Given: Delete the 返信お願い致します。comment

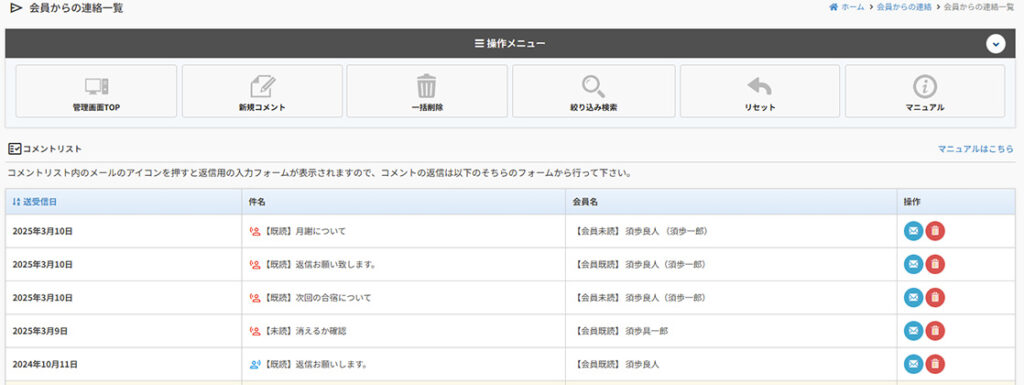Looking at the screenshot, I should point(935,264).
